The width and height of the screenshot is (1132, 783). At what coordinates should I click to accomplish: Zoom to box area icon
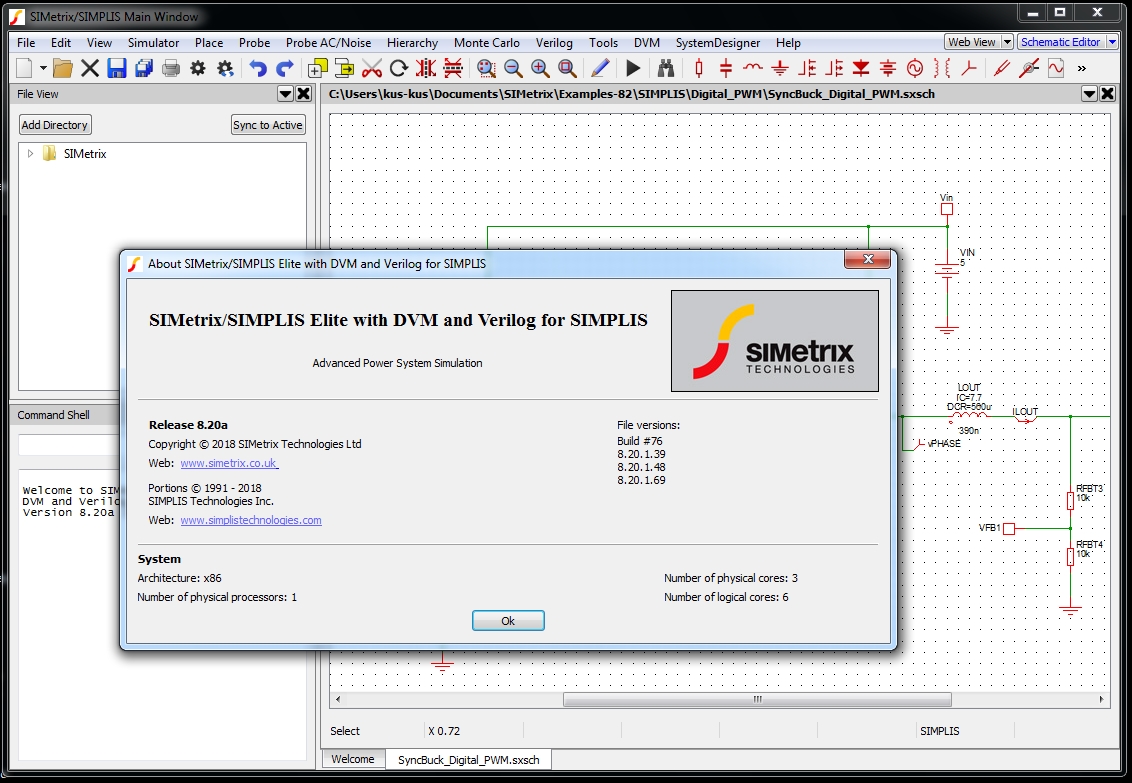486,69
